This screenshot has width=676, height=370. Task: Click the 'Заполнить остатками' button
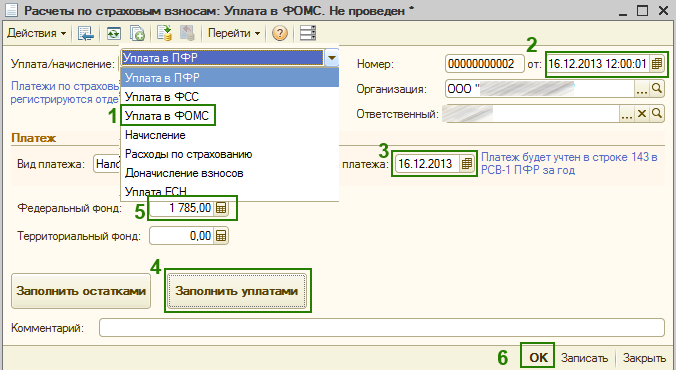point(81,291)
